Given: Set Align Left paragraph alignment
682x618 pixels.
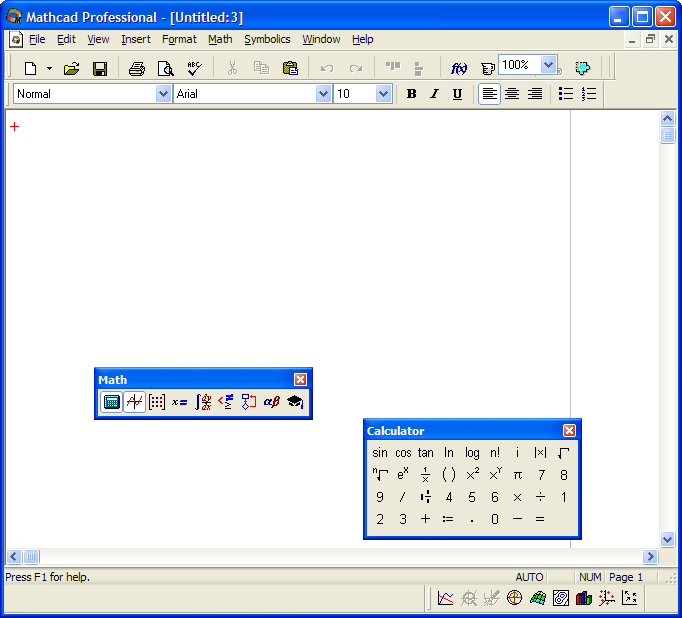Looking at the screenshot, I should coord(489,94).
